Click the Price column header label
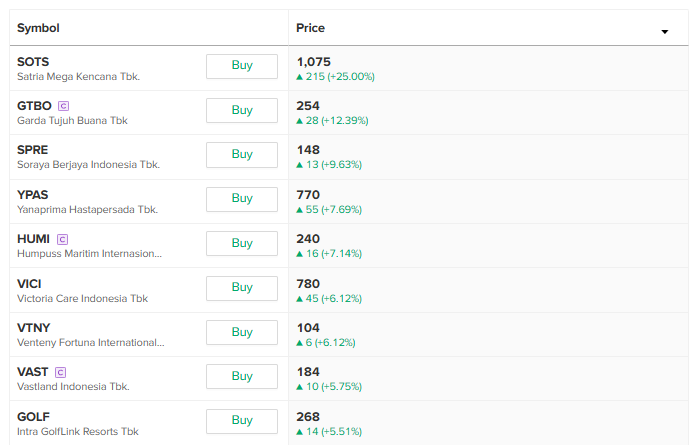 (x=311, y=28)
